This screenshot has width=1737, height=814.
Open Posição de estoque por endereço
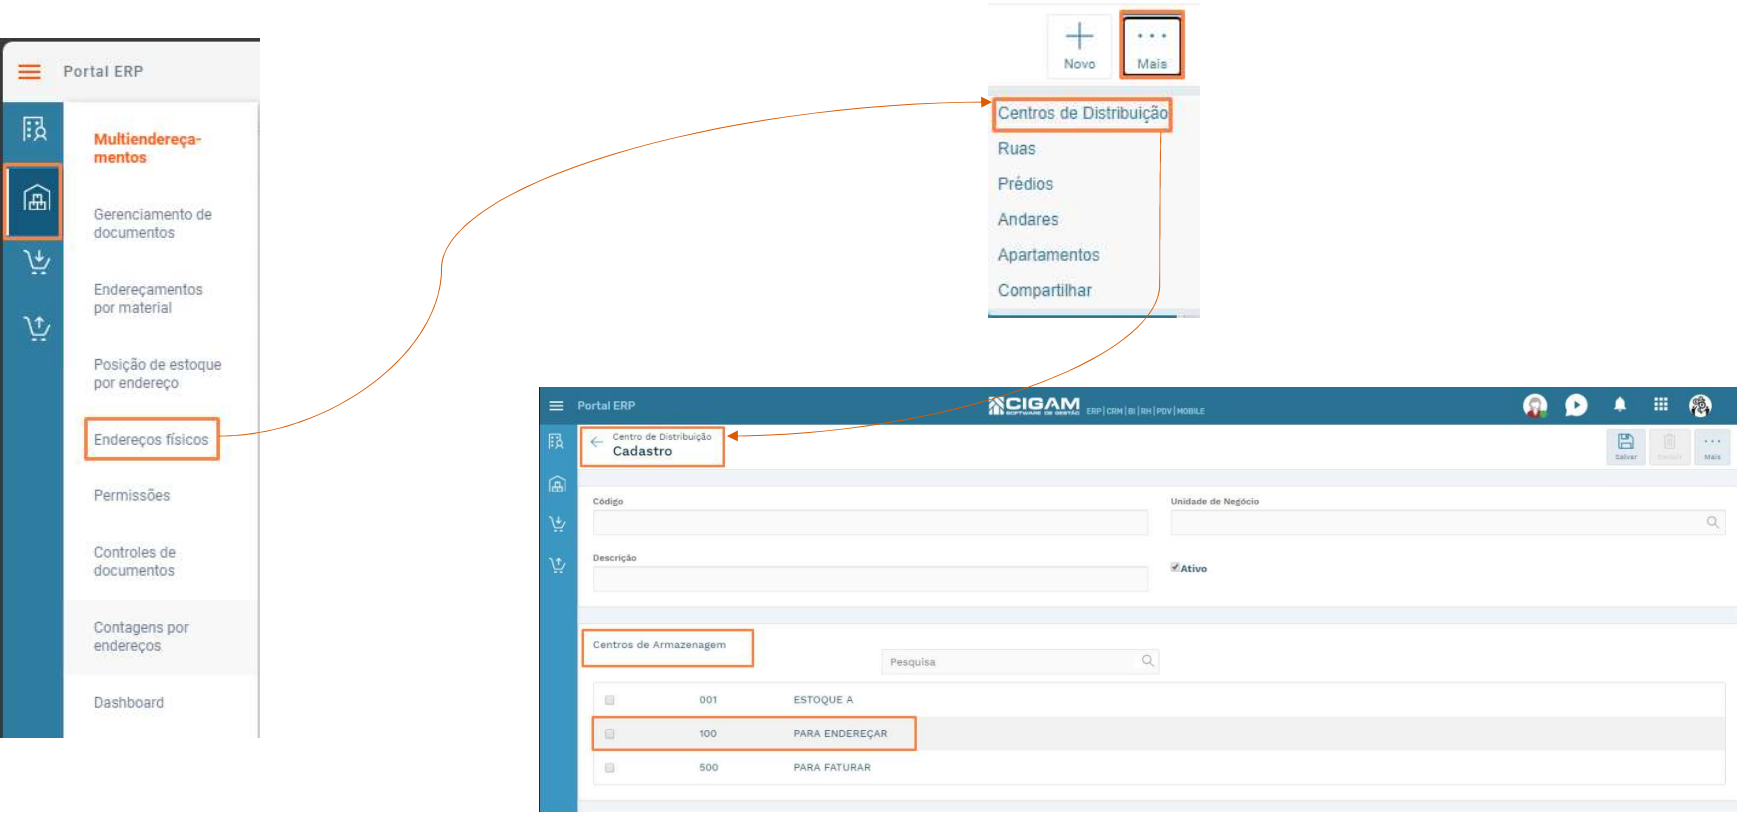coord(158,374)
